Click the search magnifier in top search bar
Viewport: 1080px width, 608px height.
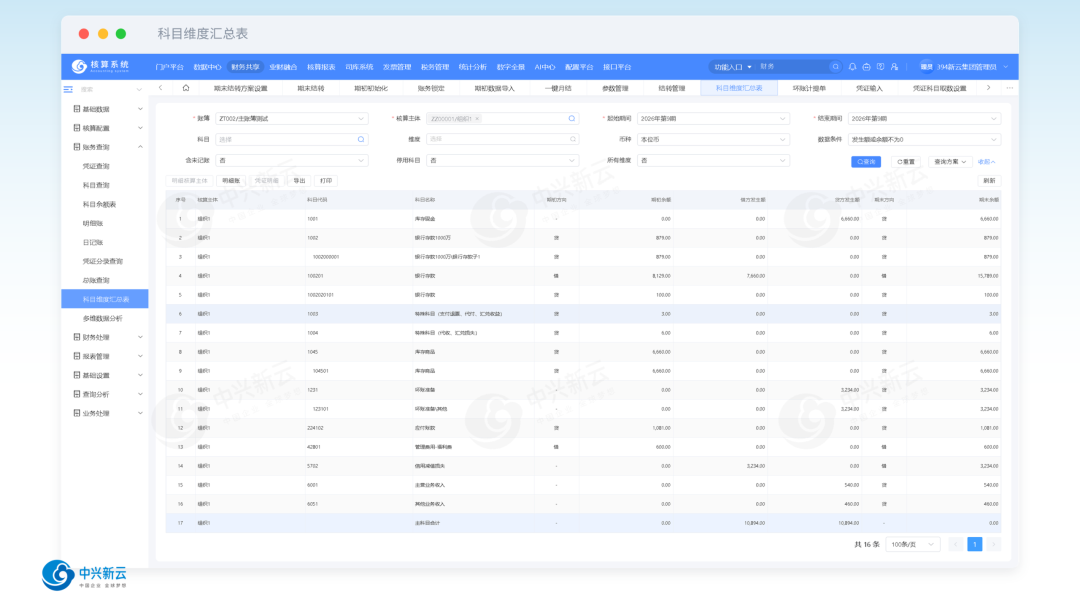[835, 67]
